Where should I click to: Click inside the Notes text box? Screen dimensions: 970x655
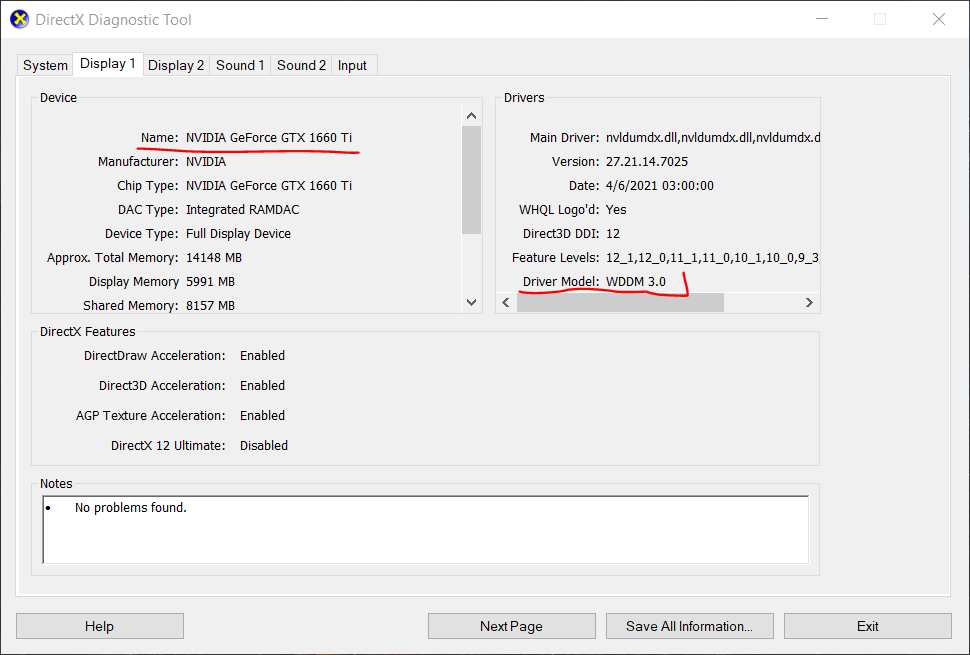point(426,529)
